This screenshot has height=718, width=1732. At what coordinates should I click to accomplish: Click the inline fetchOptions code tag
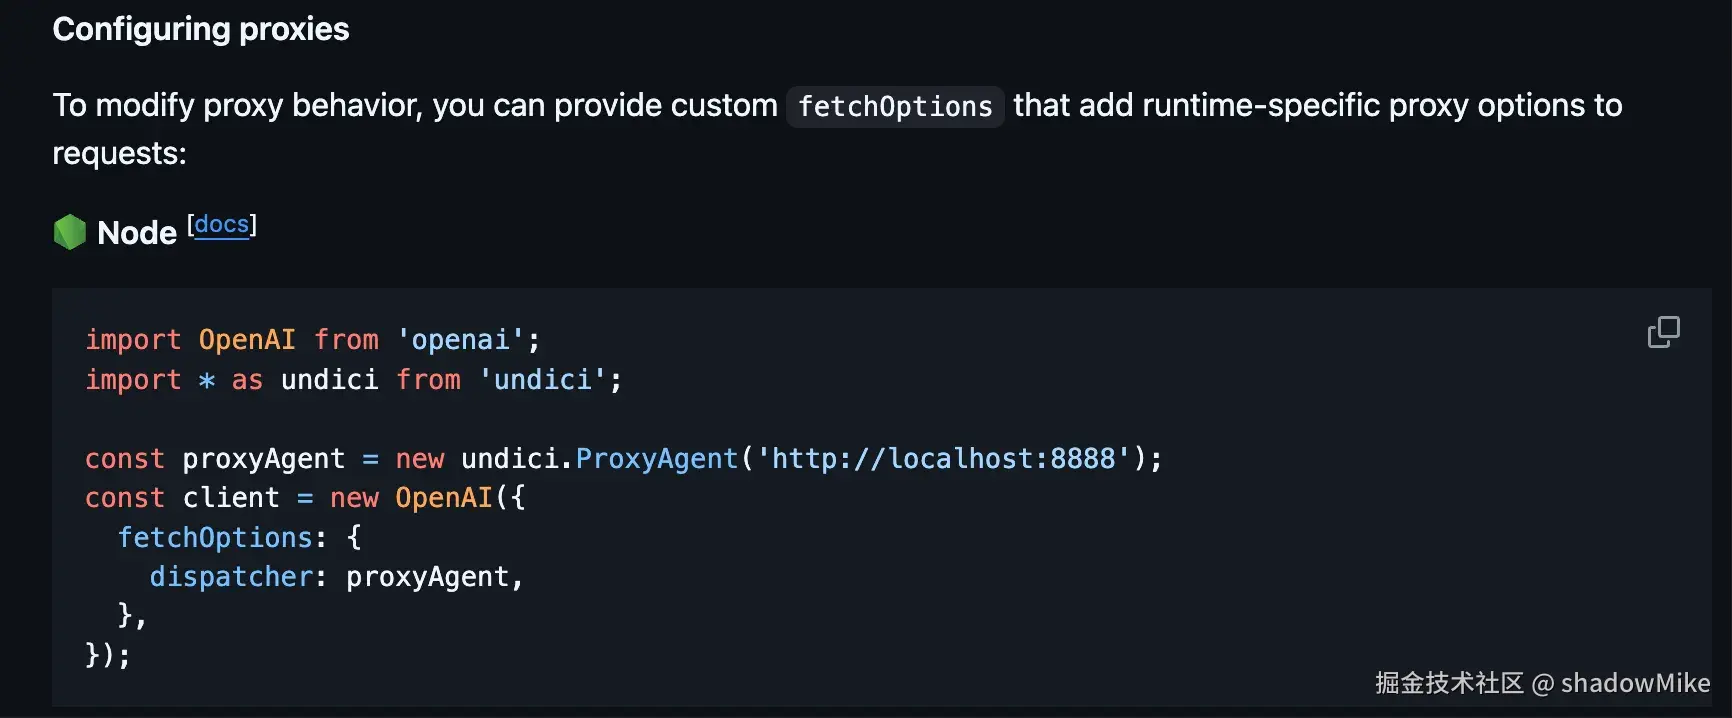point(895,106)
